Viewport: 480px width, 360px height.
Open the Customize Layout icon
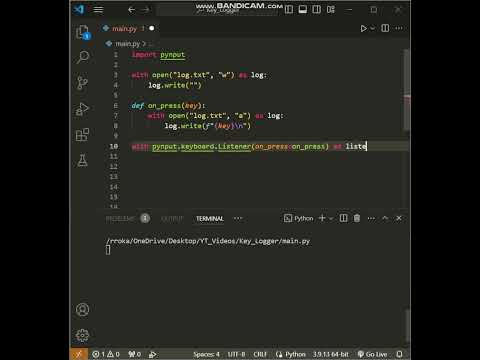[331, 10]
